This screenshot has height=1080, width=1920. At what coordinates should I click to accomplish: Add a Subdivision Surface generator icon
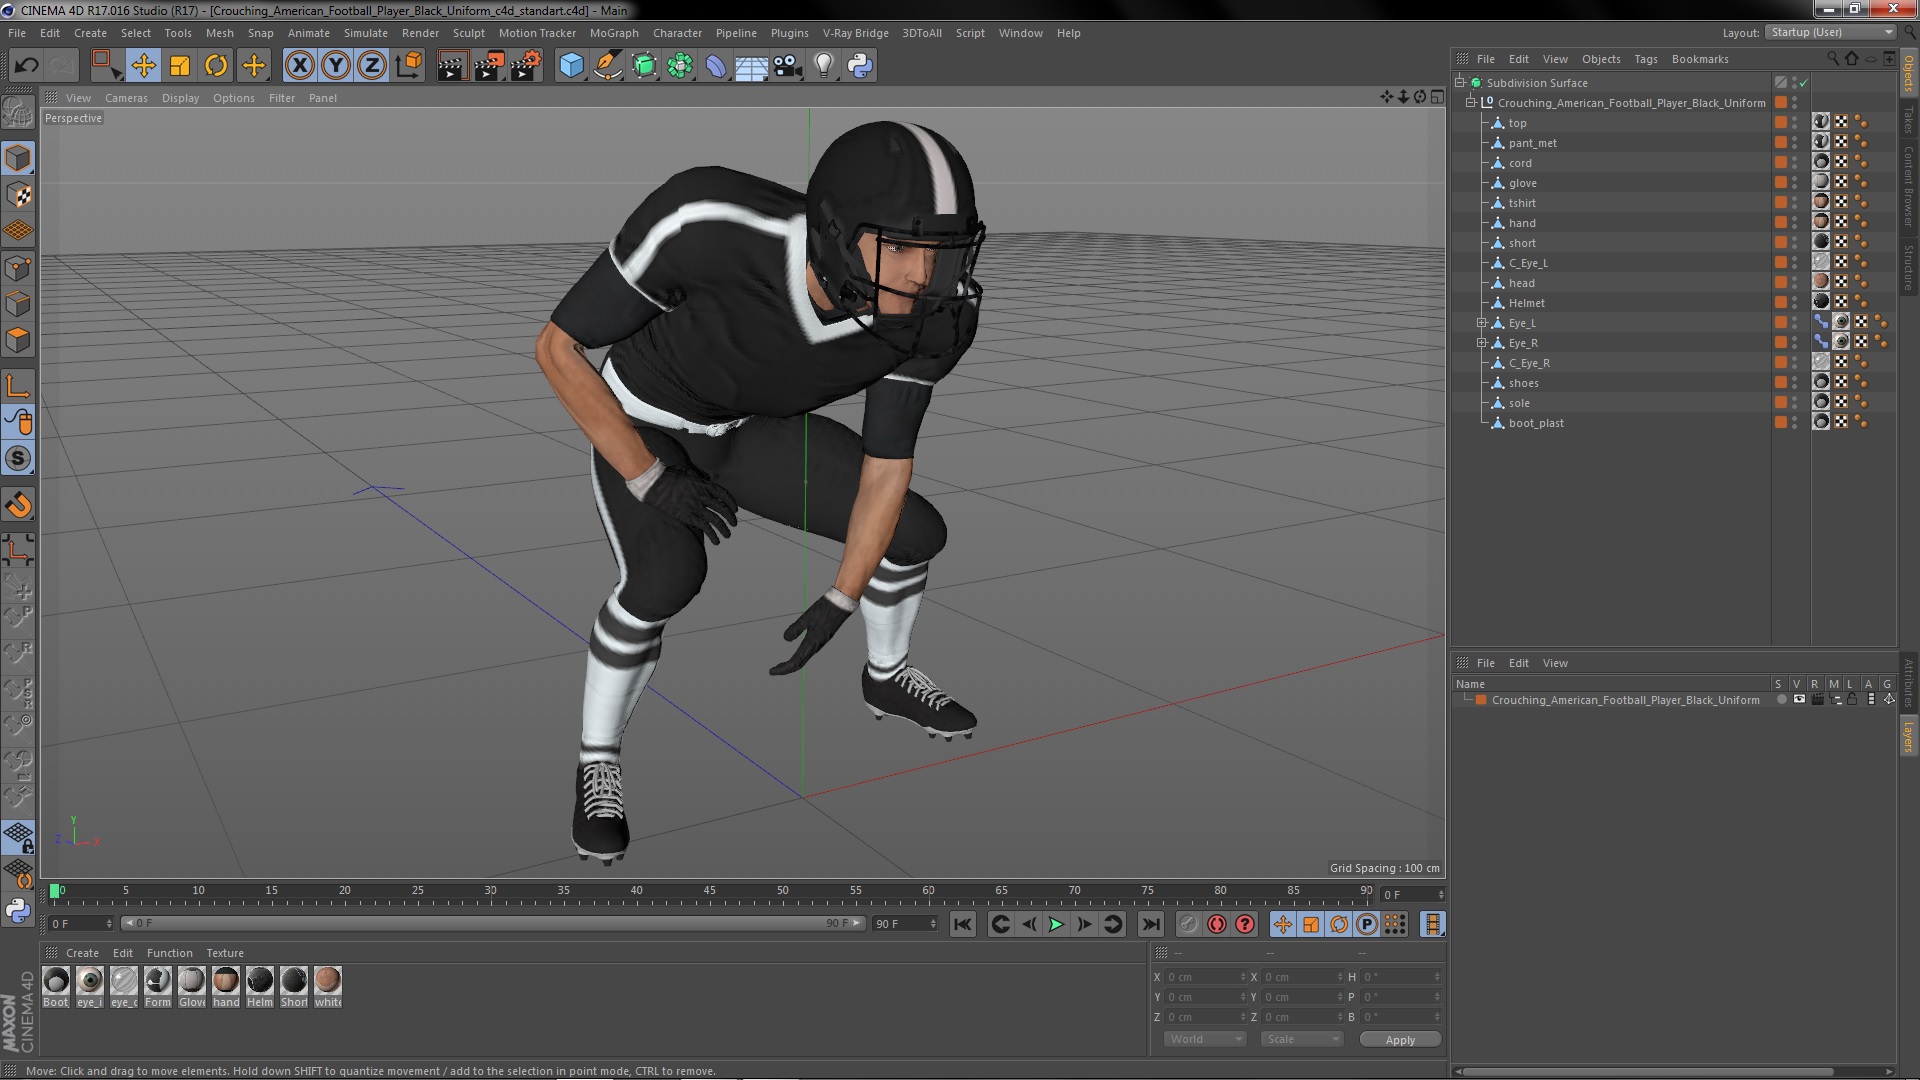[644, 66]
